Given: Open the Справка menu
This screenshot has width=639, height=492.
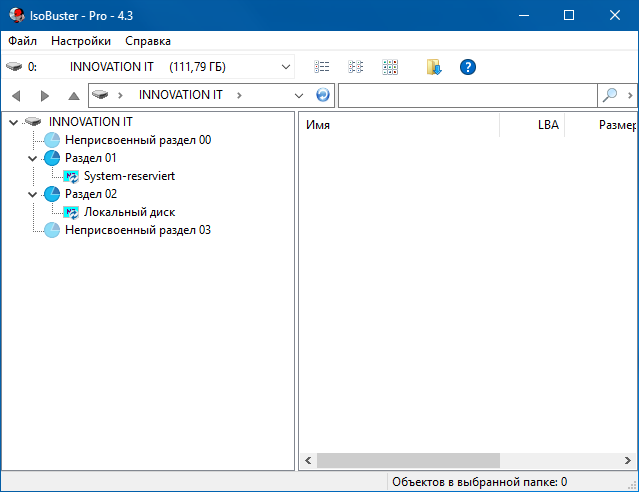Looking at the screenshot, I should [x=148, y=41].
